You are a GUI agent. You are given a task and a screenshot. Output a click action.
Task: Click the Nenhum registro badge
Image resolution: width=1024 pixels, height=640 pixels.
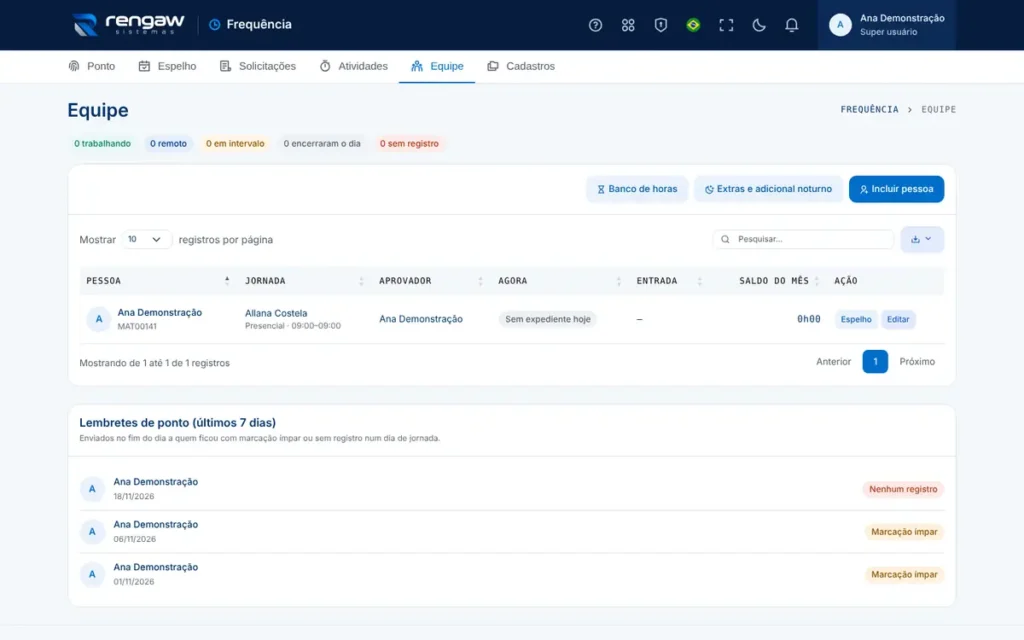[903, 489]
